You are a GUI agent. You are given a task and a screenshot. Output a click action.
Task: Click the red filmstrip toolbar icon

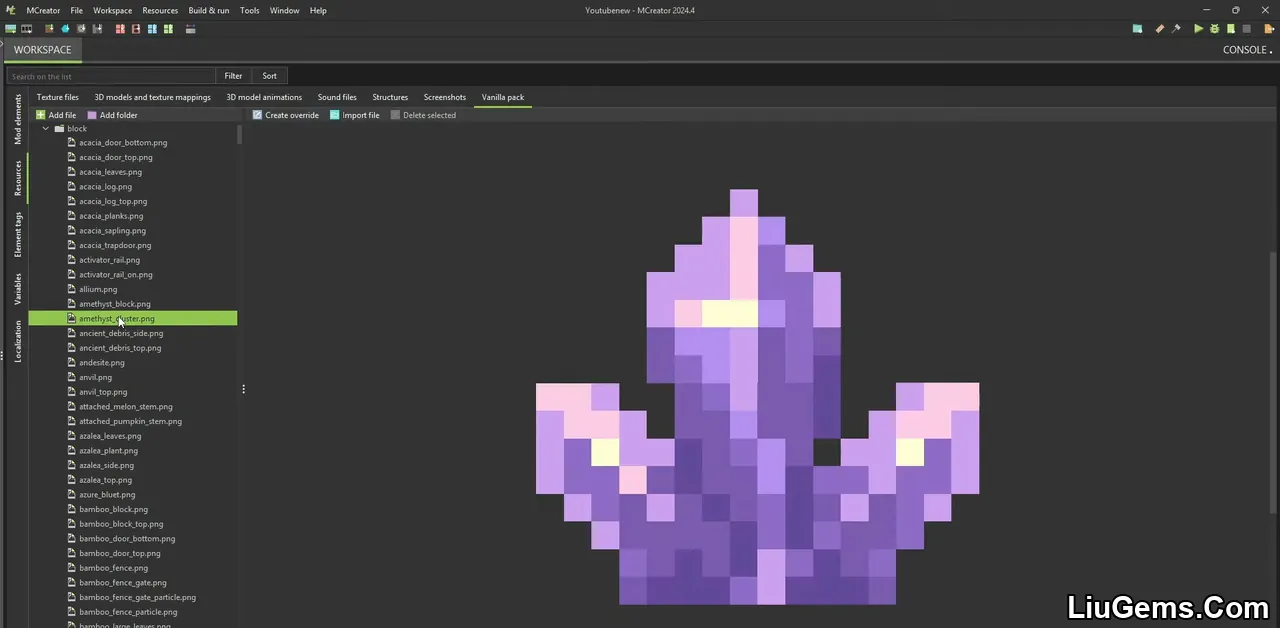[x=136, y=29]
